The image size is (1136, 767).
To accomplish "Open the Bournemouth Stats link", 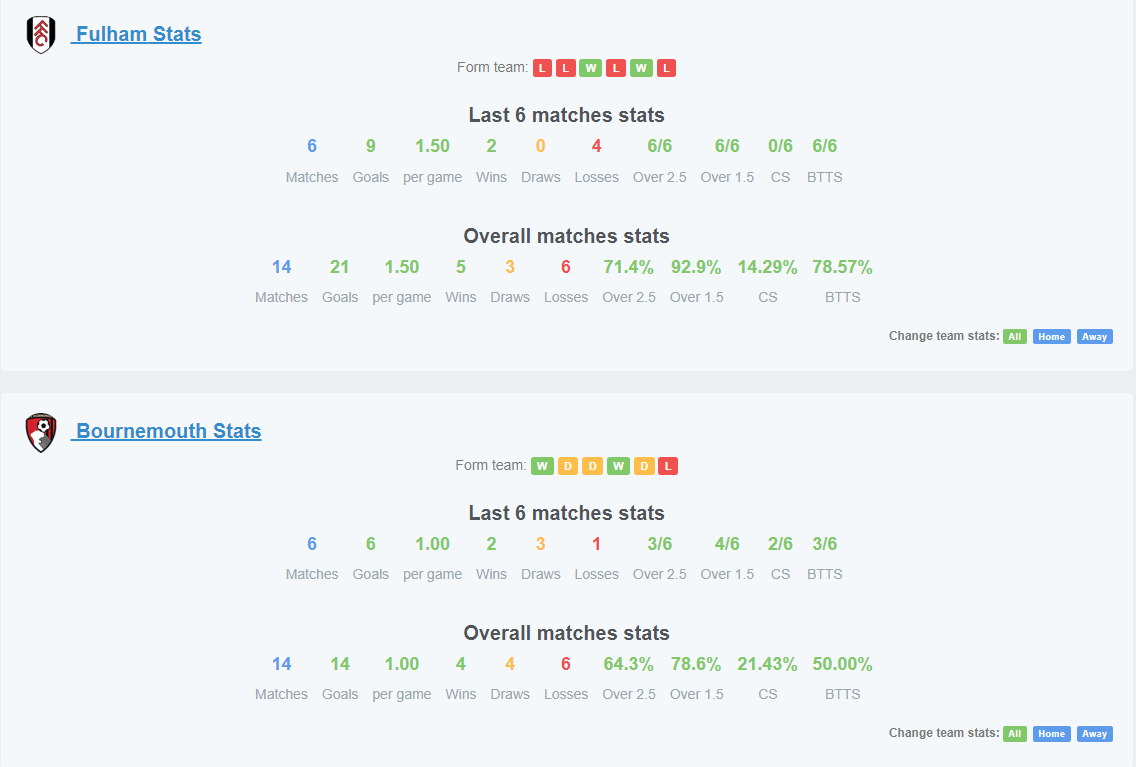I will pyautogui.click(x=166, y=431).
